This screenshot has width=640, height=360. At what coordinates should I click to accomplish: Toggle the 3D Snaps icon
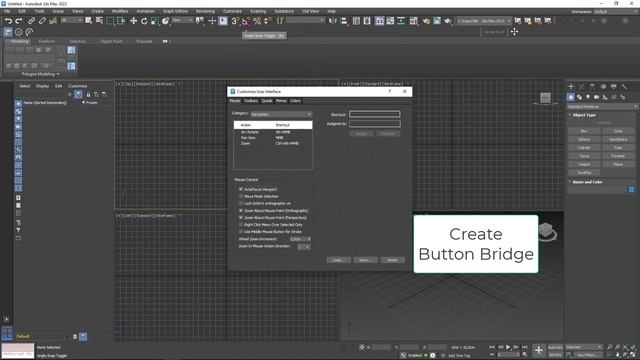click(235, 21)
